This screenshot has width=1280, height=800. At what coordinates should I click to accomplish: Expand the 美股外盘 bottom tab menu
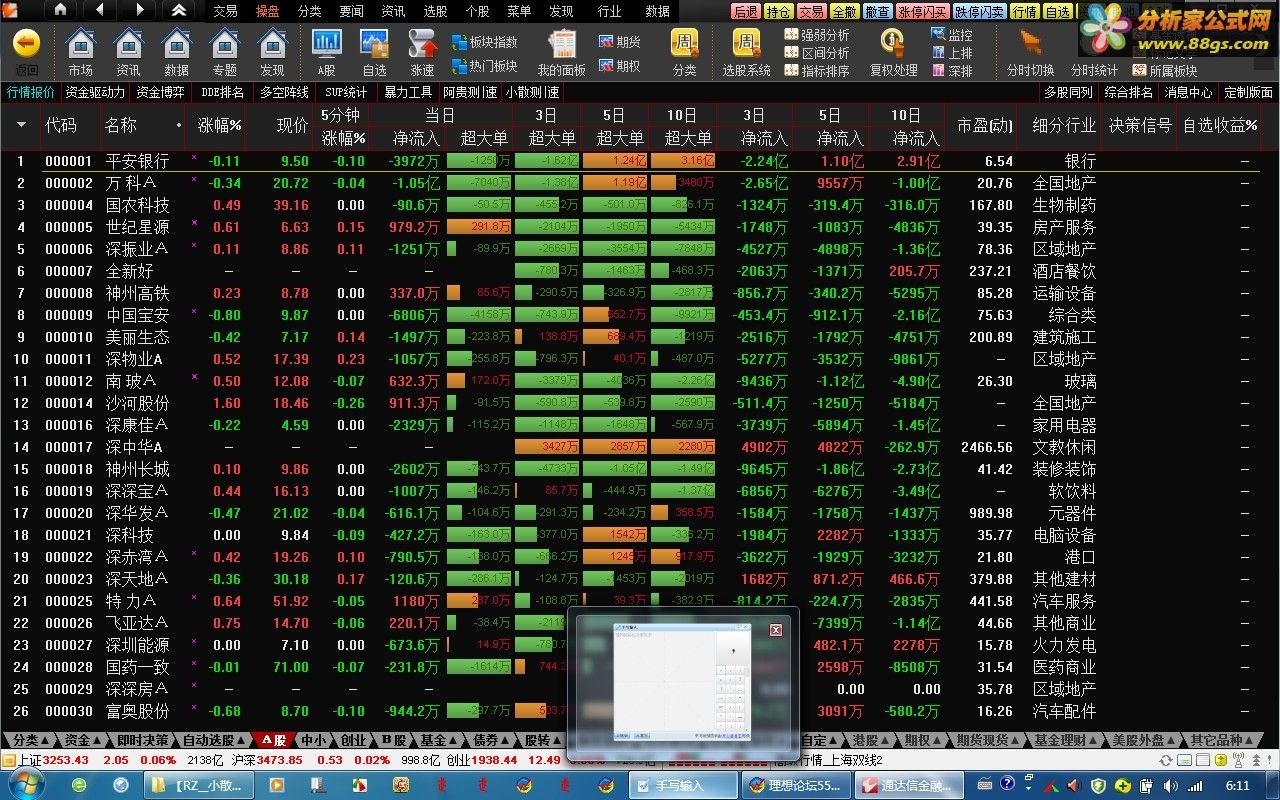tap(1143, 740)
